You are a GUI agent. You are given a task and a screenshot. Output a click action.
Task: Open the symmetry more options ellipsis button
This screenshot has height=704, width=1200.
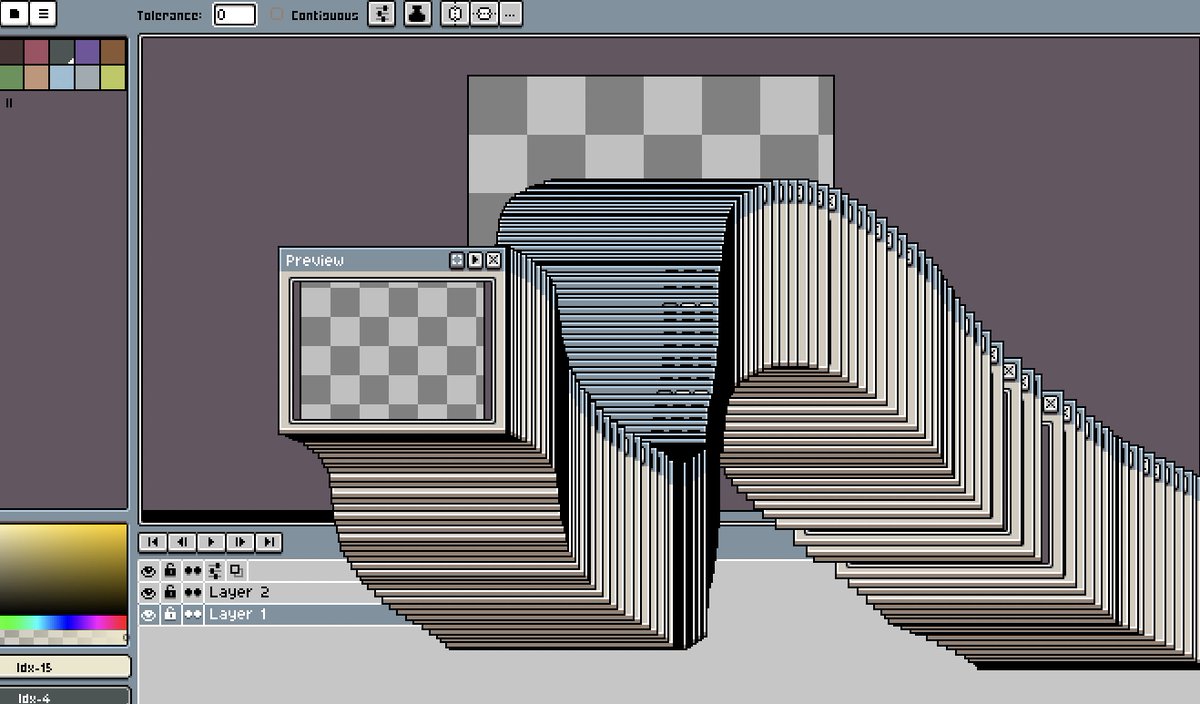[510, 14]
